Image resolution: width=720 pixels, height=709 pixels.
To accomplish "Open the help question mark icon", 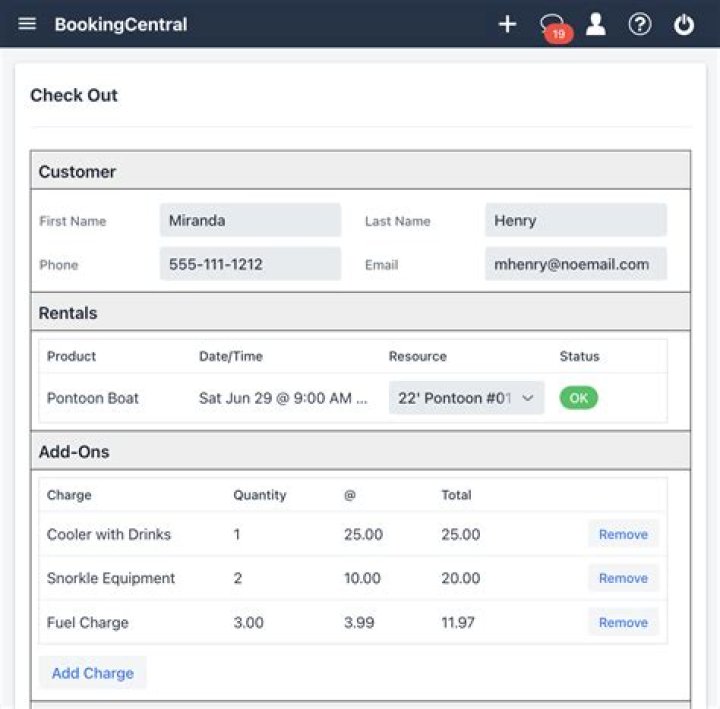I will 640,24.
